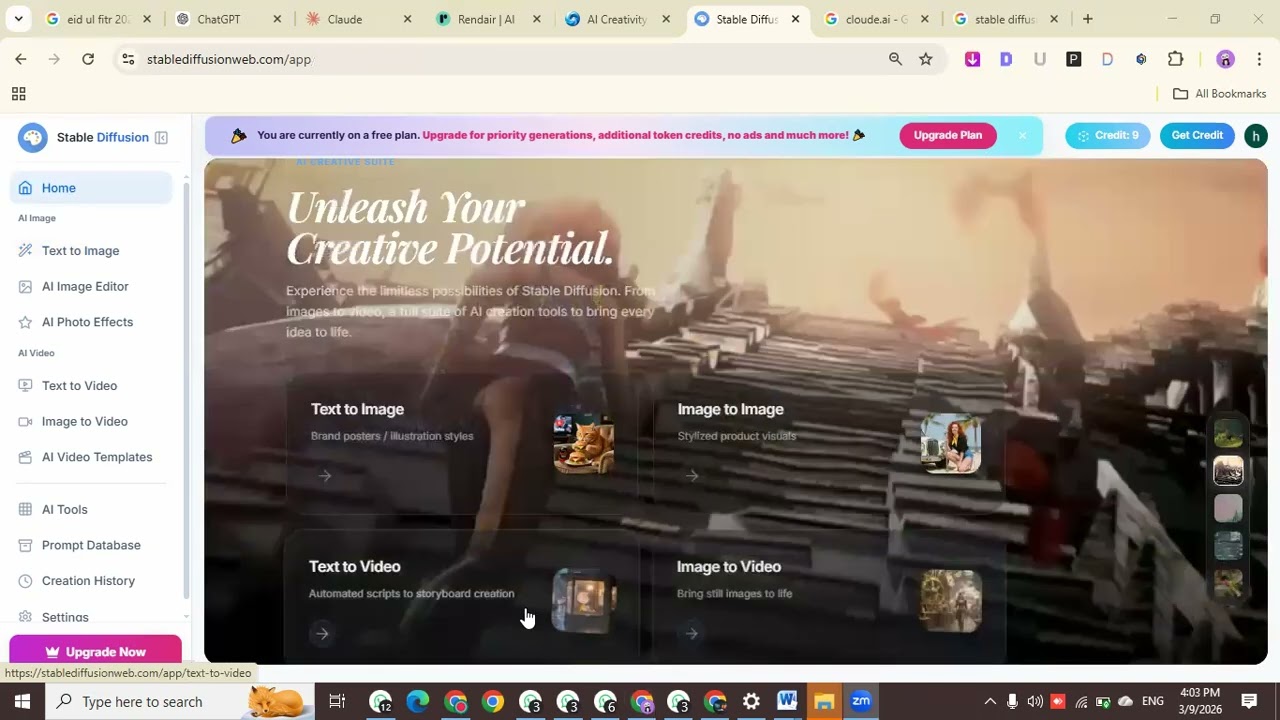The height and width of the screenshot is (720, 1280).
Task: Select the highlighted second background thumbnail
Action: tap(1228, 471)
